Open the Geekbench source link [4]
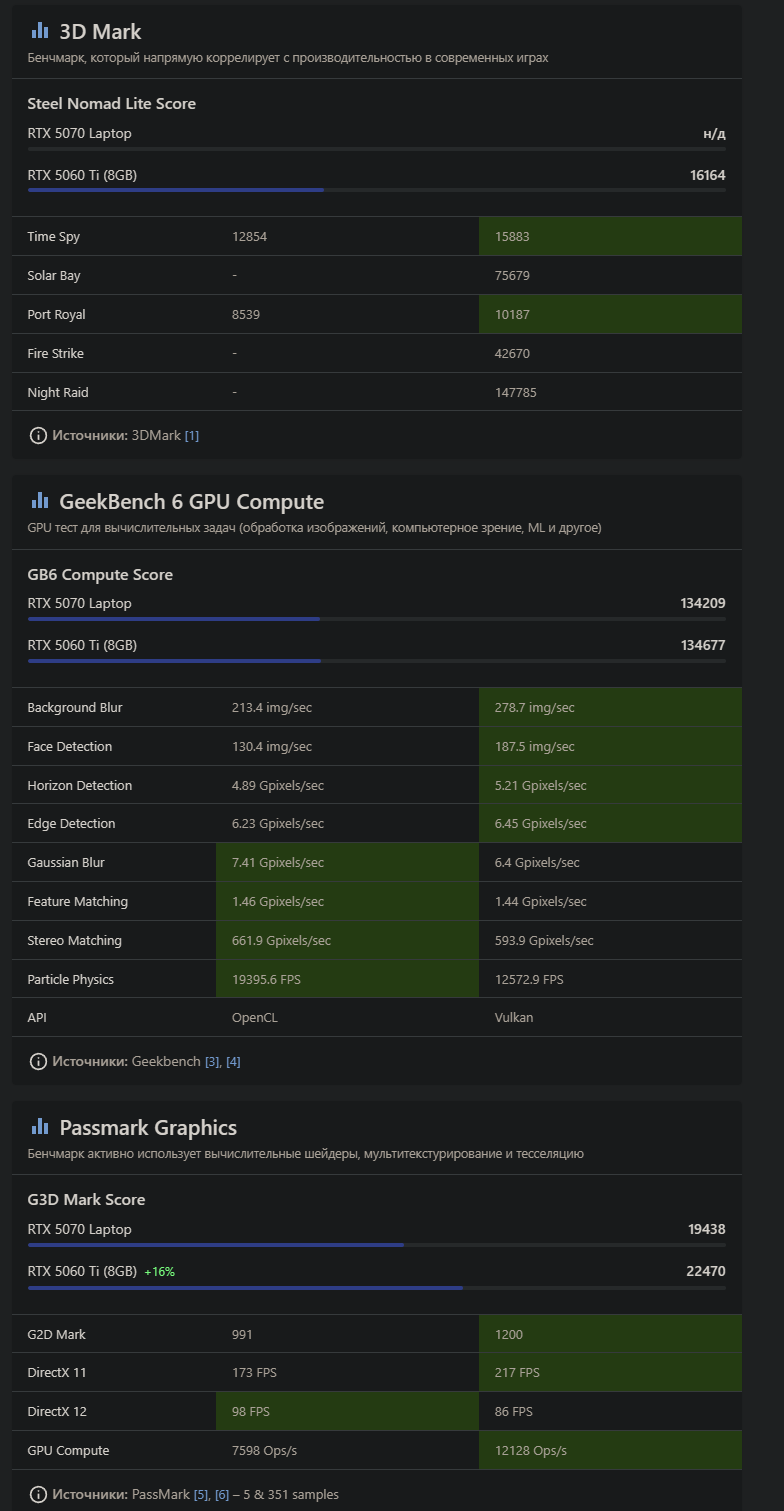The height and width of the screenshot is (1511, 784). click(x=233, y=1061)
